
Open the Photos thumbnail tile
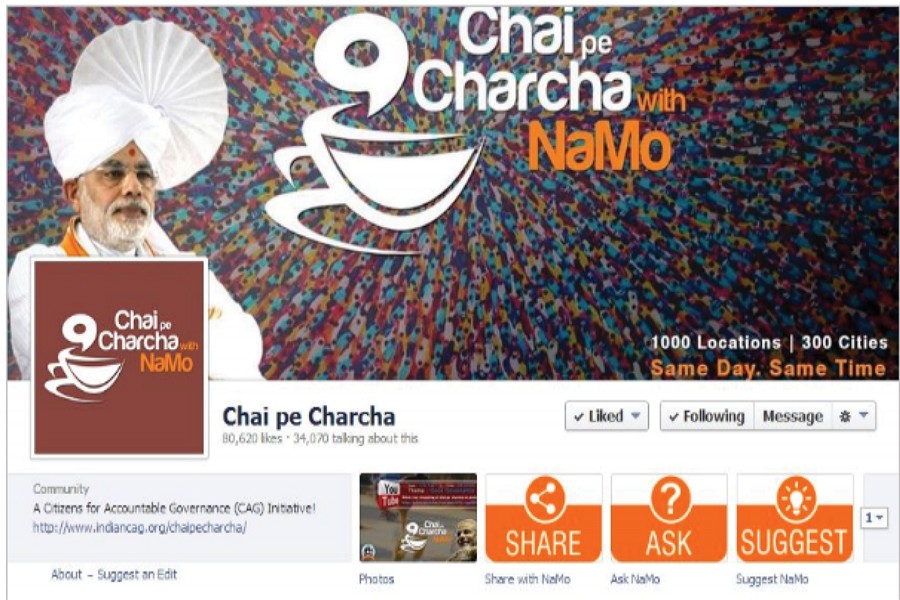point(418,518)
